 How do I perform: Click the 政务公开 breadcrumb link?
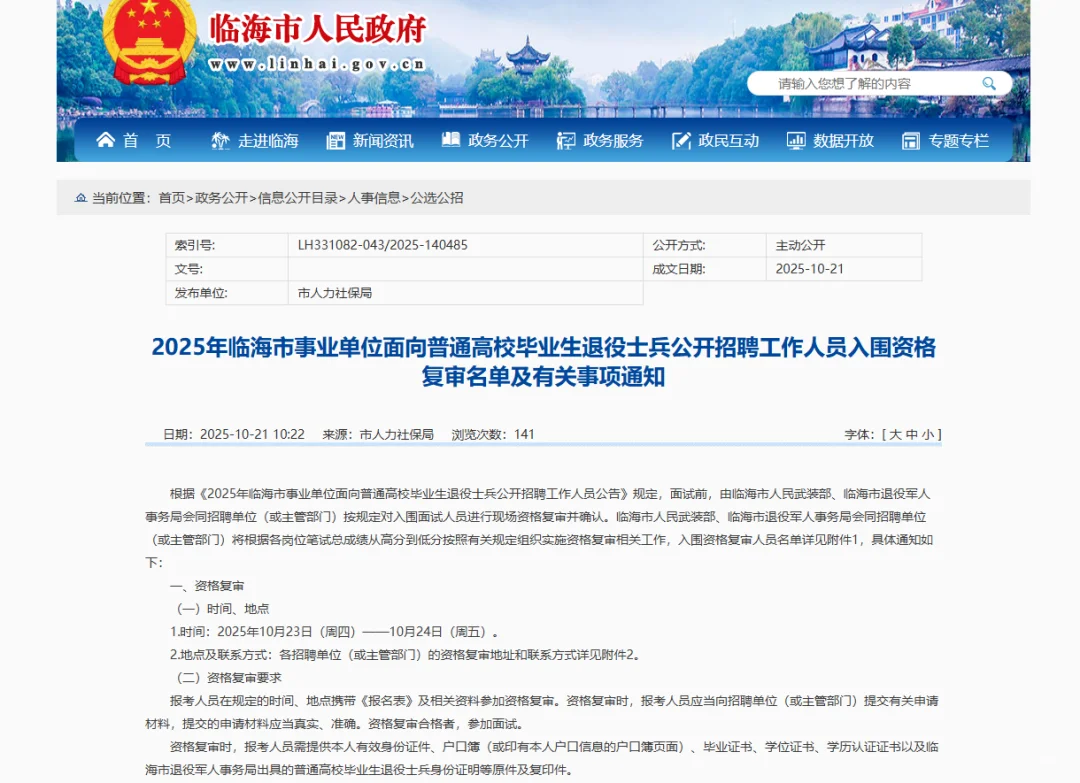[x=221, y=198]
